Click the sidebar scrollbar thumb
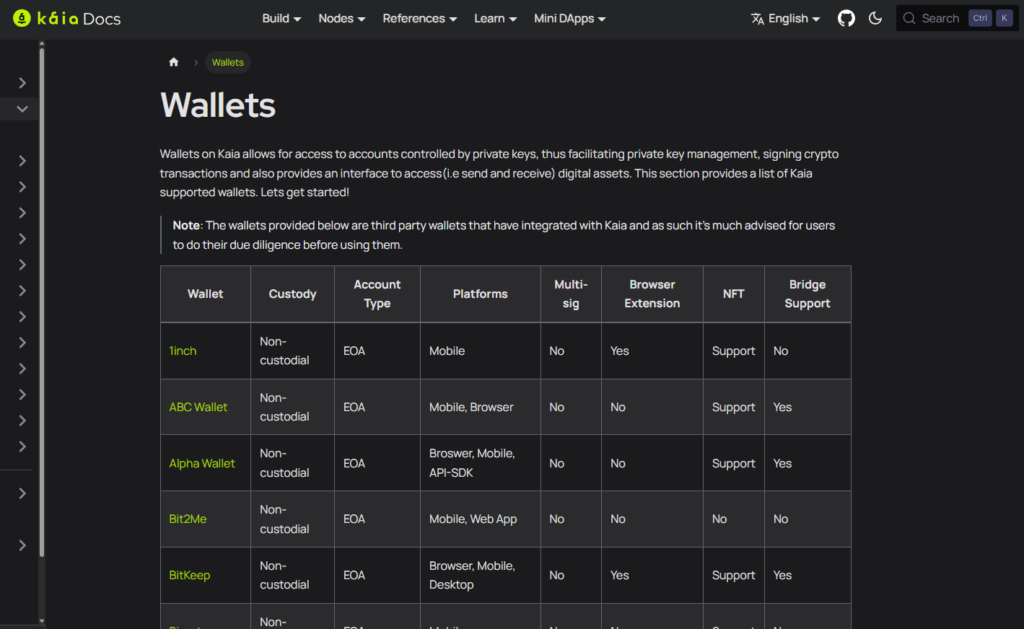Screen dimensions: 1024x629 click(42, 300)
